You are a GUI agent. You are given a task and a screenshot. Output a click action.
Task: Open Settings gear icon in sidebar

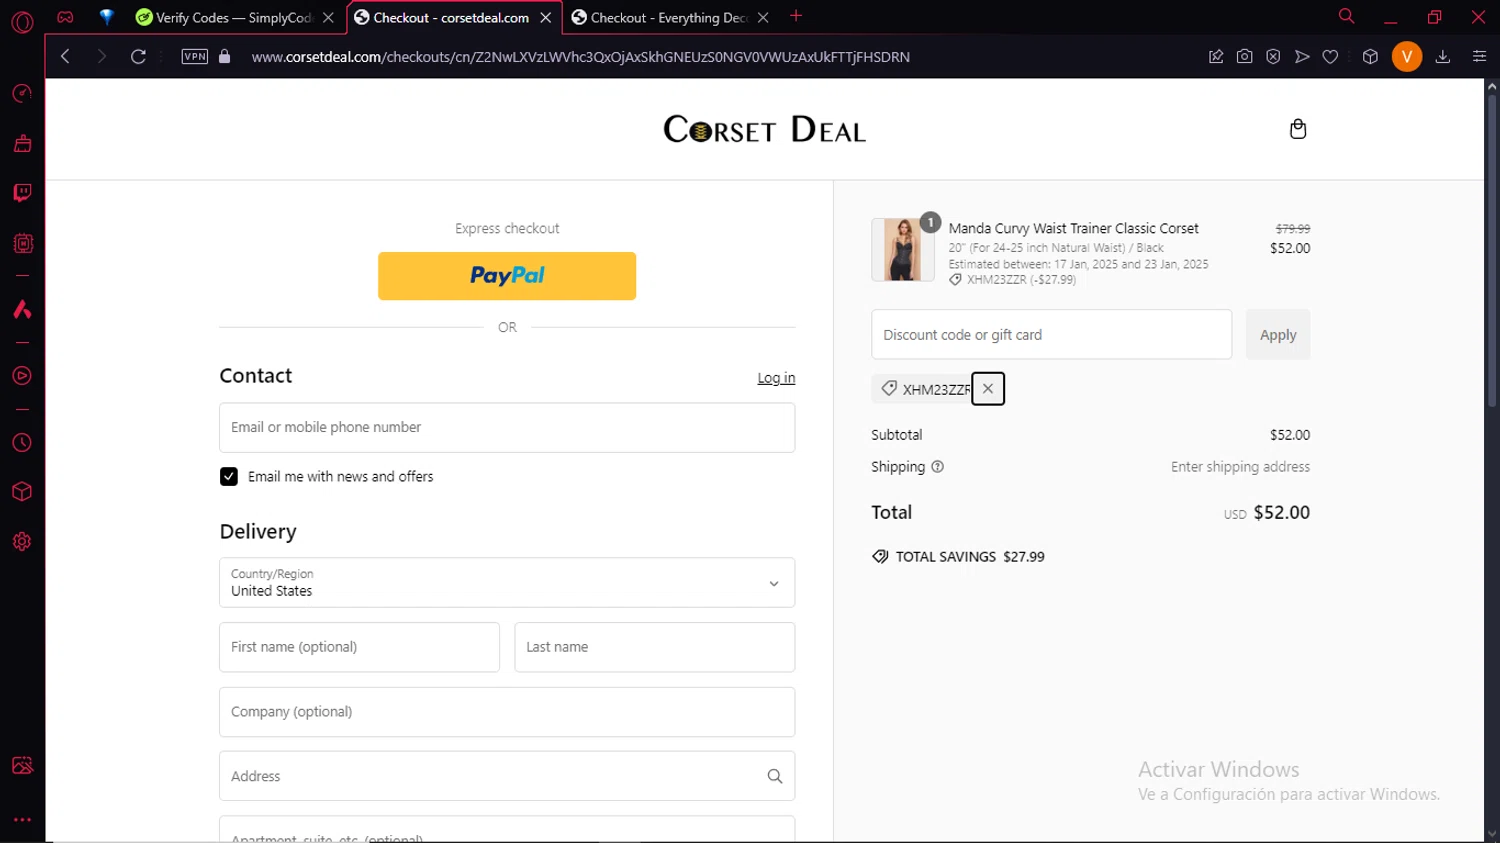coord(22,542)
